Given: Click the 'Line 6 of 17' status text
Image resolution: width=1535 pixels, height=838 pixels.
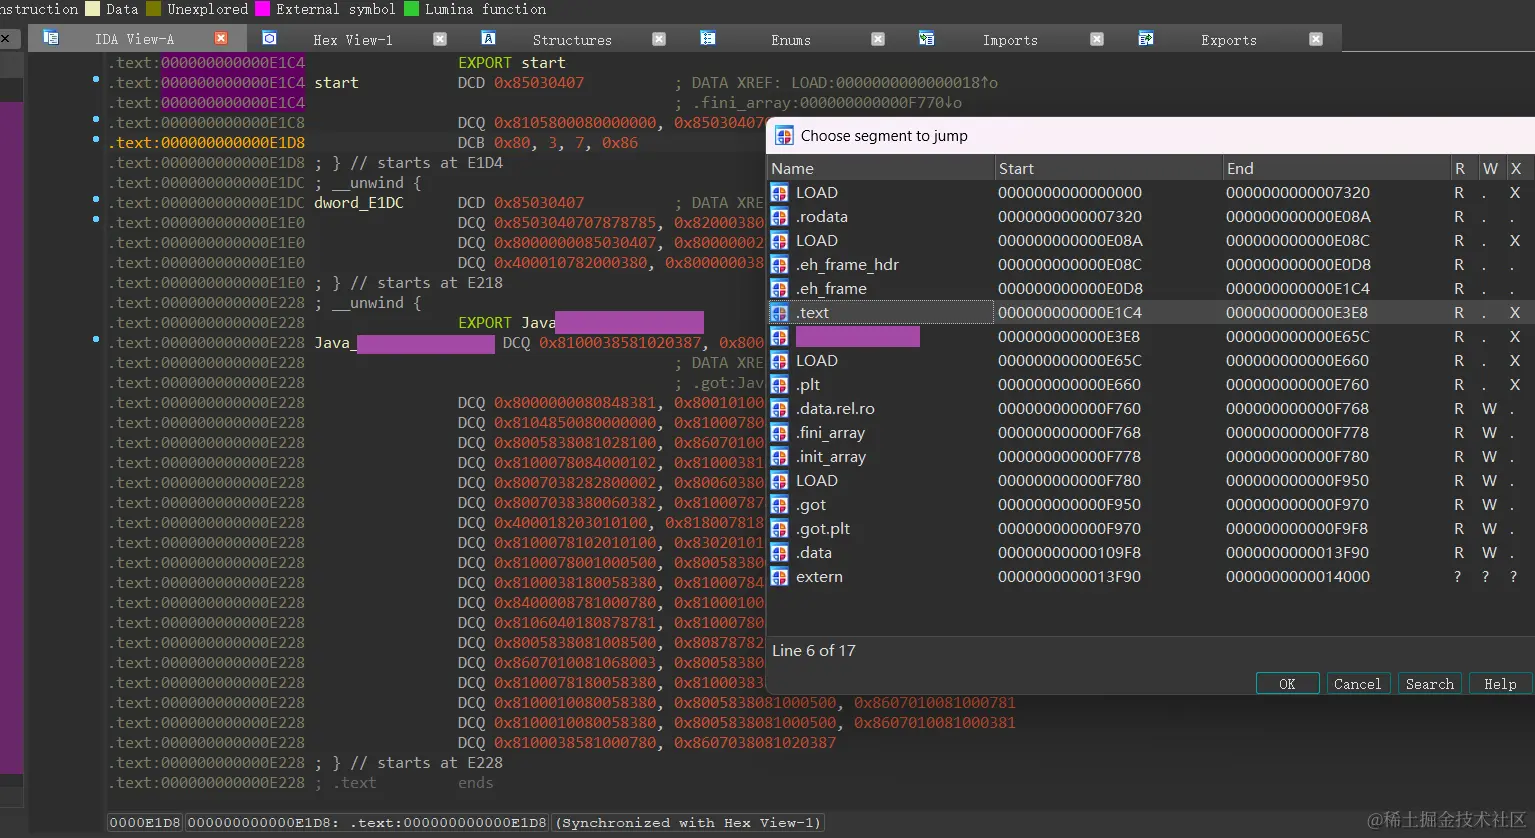Looking at the screenshot, I should [813, 651].
